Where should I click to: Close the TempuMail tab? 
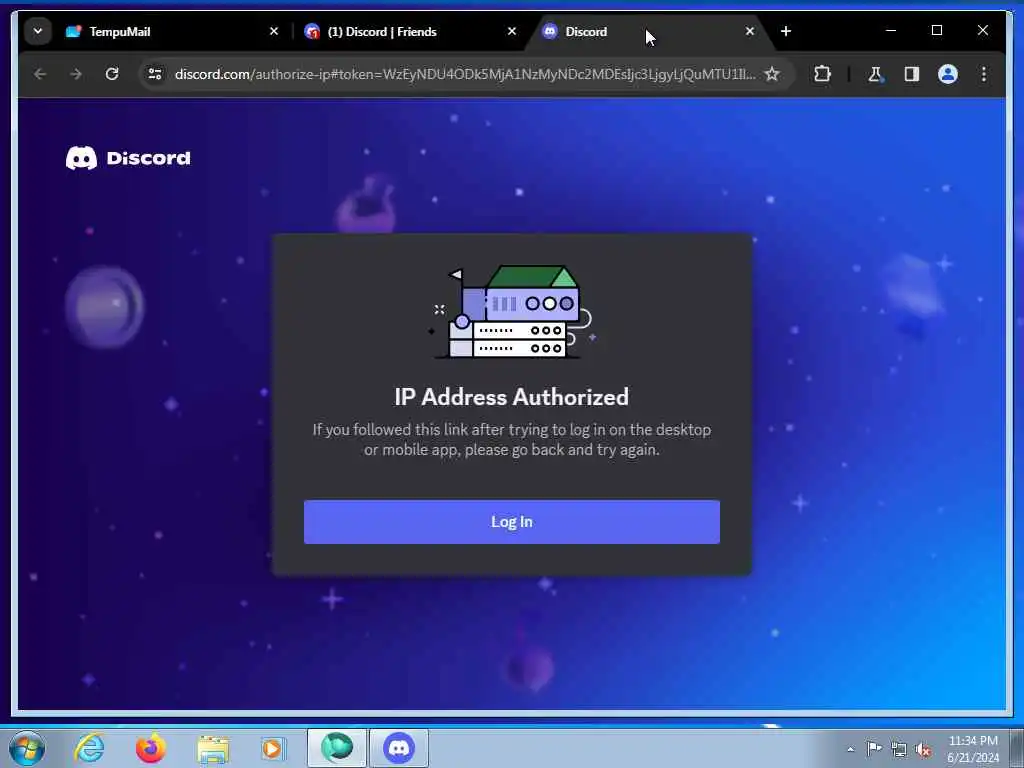point(274,31)
